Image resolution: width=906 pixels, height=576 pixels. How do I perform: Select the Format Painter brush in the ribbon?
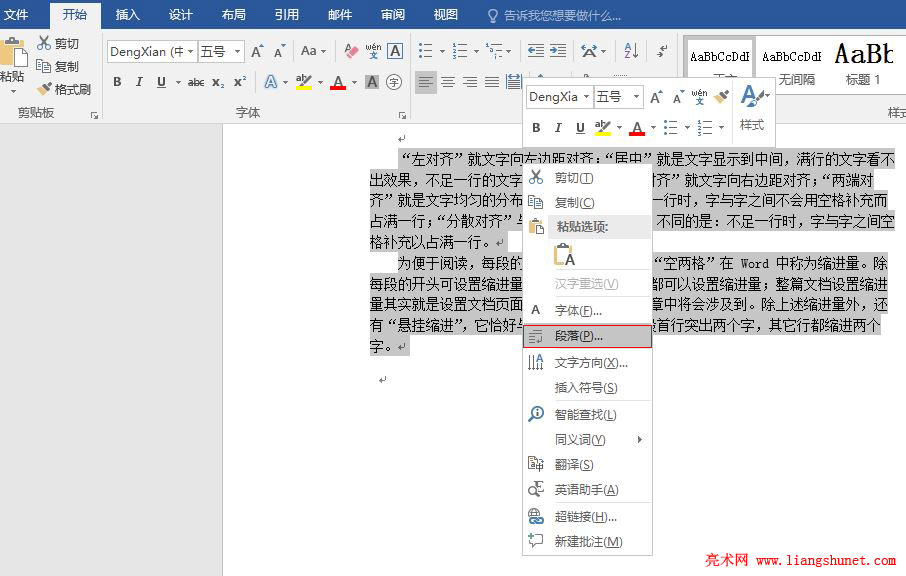(x=44, y=89)
